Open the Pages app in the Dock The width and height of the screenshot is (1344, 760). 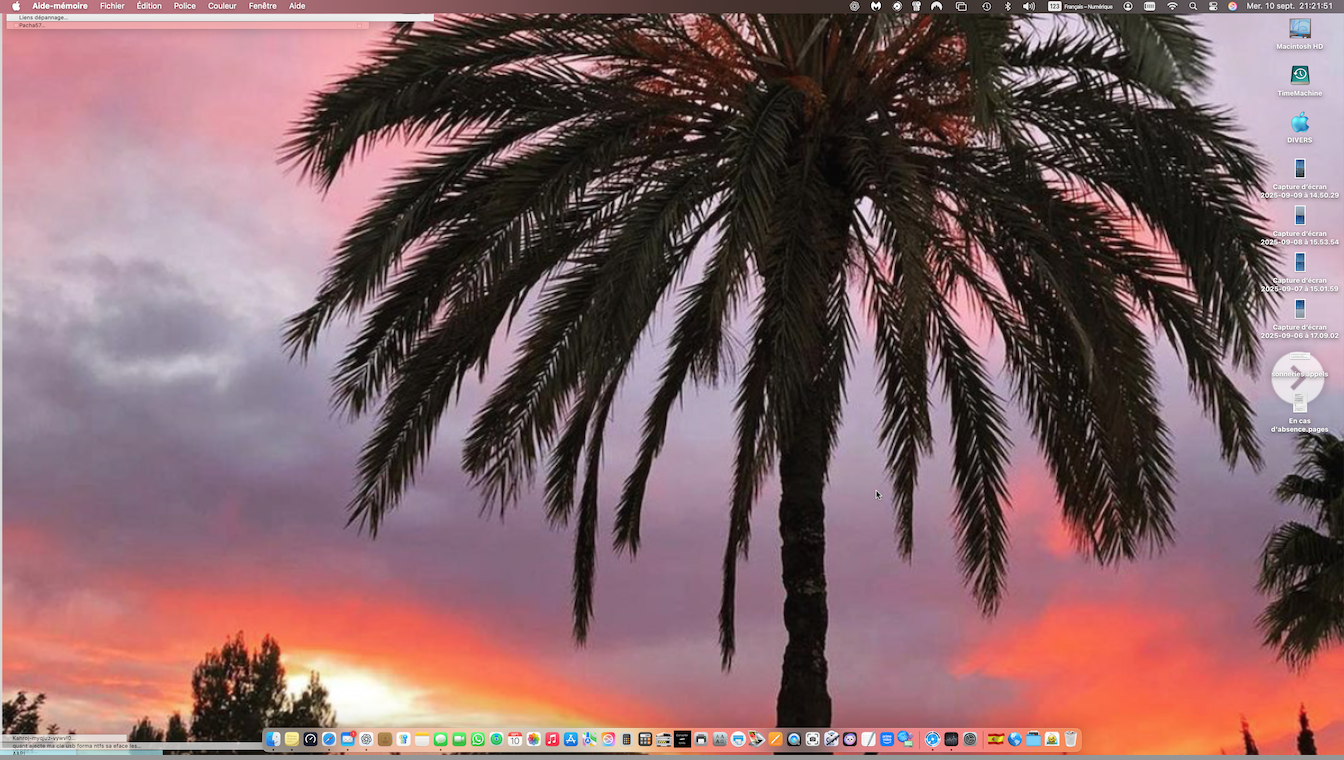pyautogui.click(x=775, y=739)
